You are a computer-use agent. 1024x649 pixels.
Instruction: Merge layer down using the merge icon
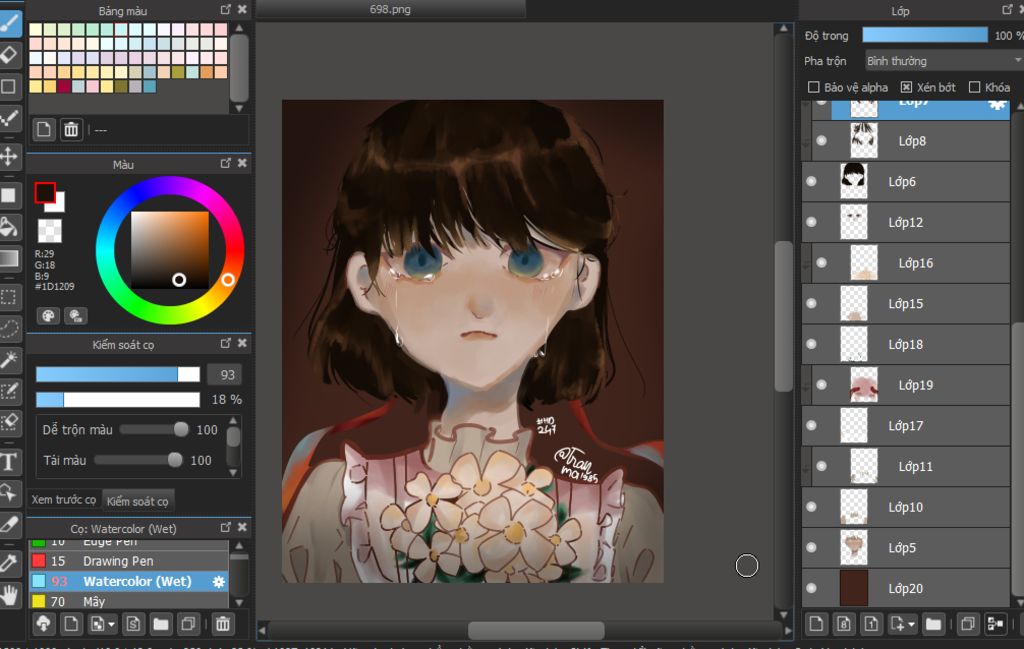pos(995,624)
